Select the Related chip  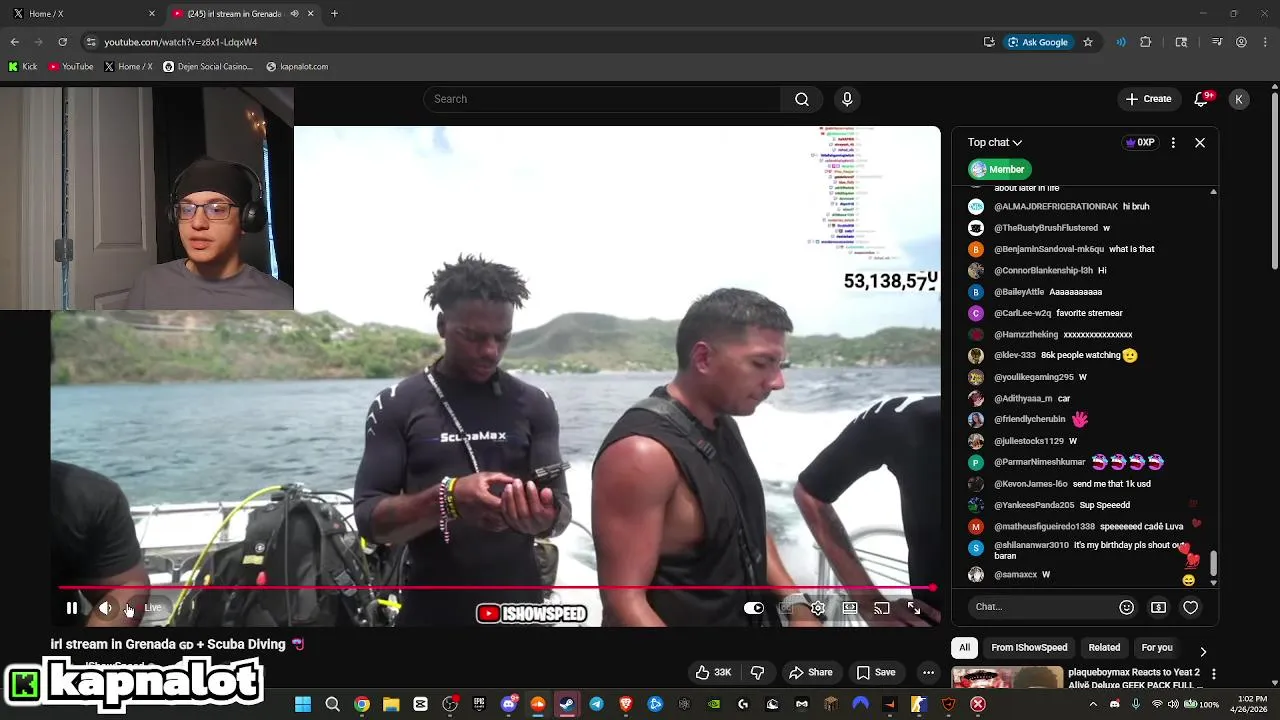pyautogui.click(x=1104, y=648)
